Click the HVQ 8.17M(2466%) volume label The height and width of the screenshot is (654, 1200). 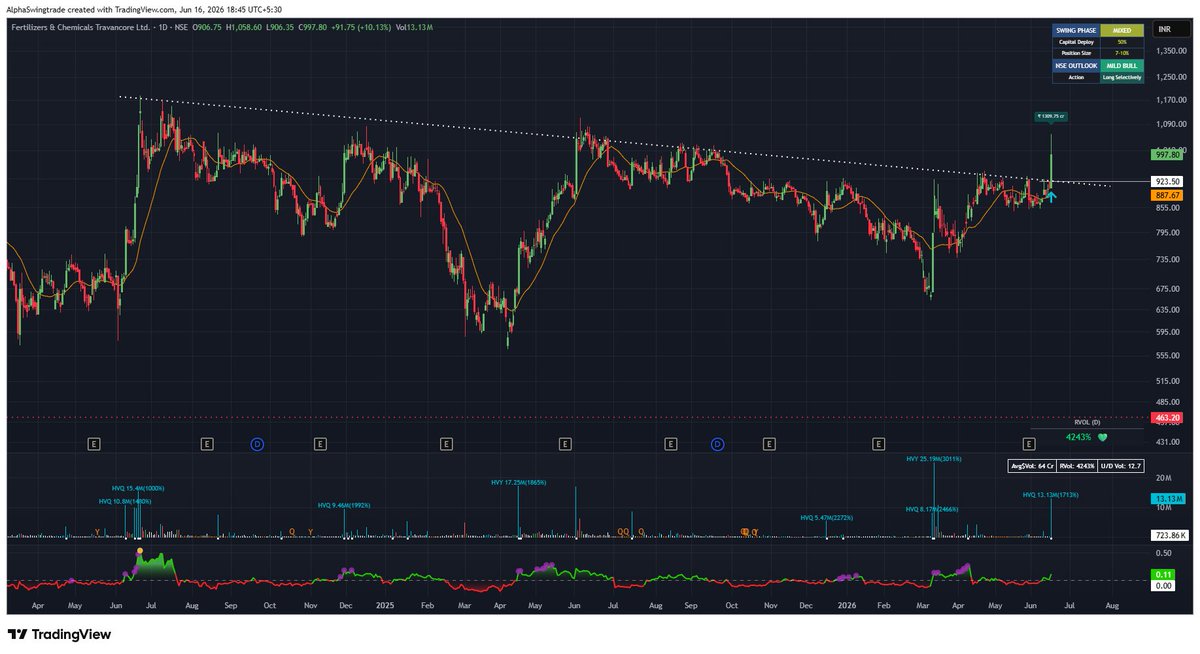pos(932,509)
